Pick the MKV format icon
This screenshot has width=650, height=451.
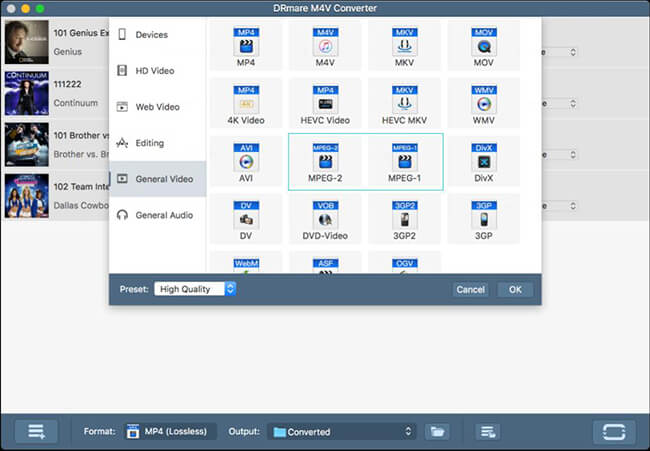tap(404, 42)
